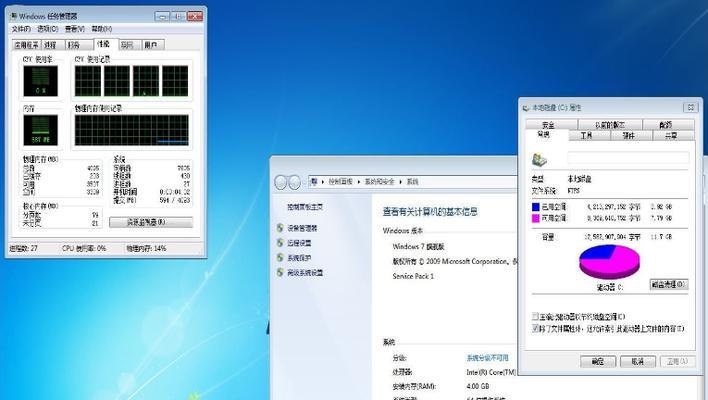Click the blue 已用空间 color swatch
Screen dimensions: 708x400
(x=536, y=207)
